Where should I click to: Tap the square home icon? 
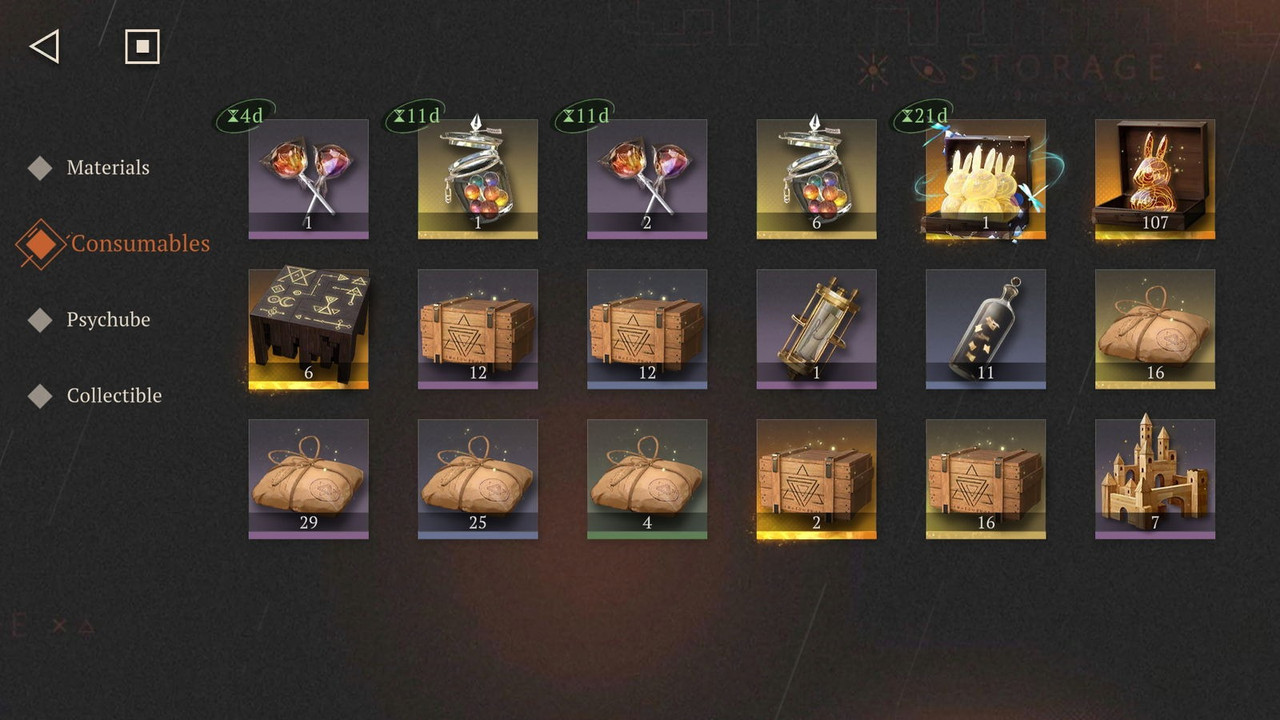click(x=142, y=46)
